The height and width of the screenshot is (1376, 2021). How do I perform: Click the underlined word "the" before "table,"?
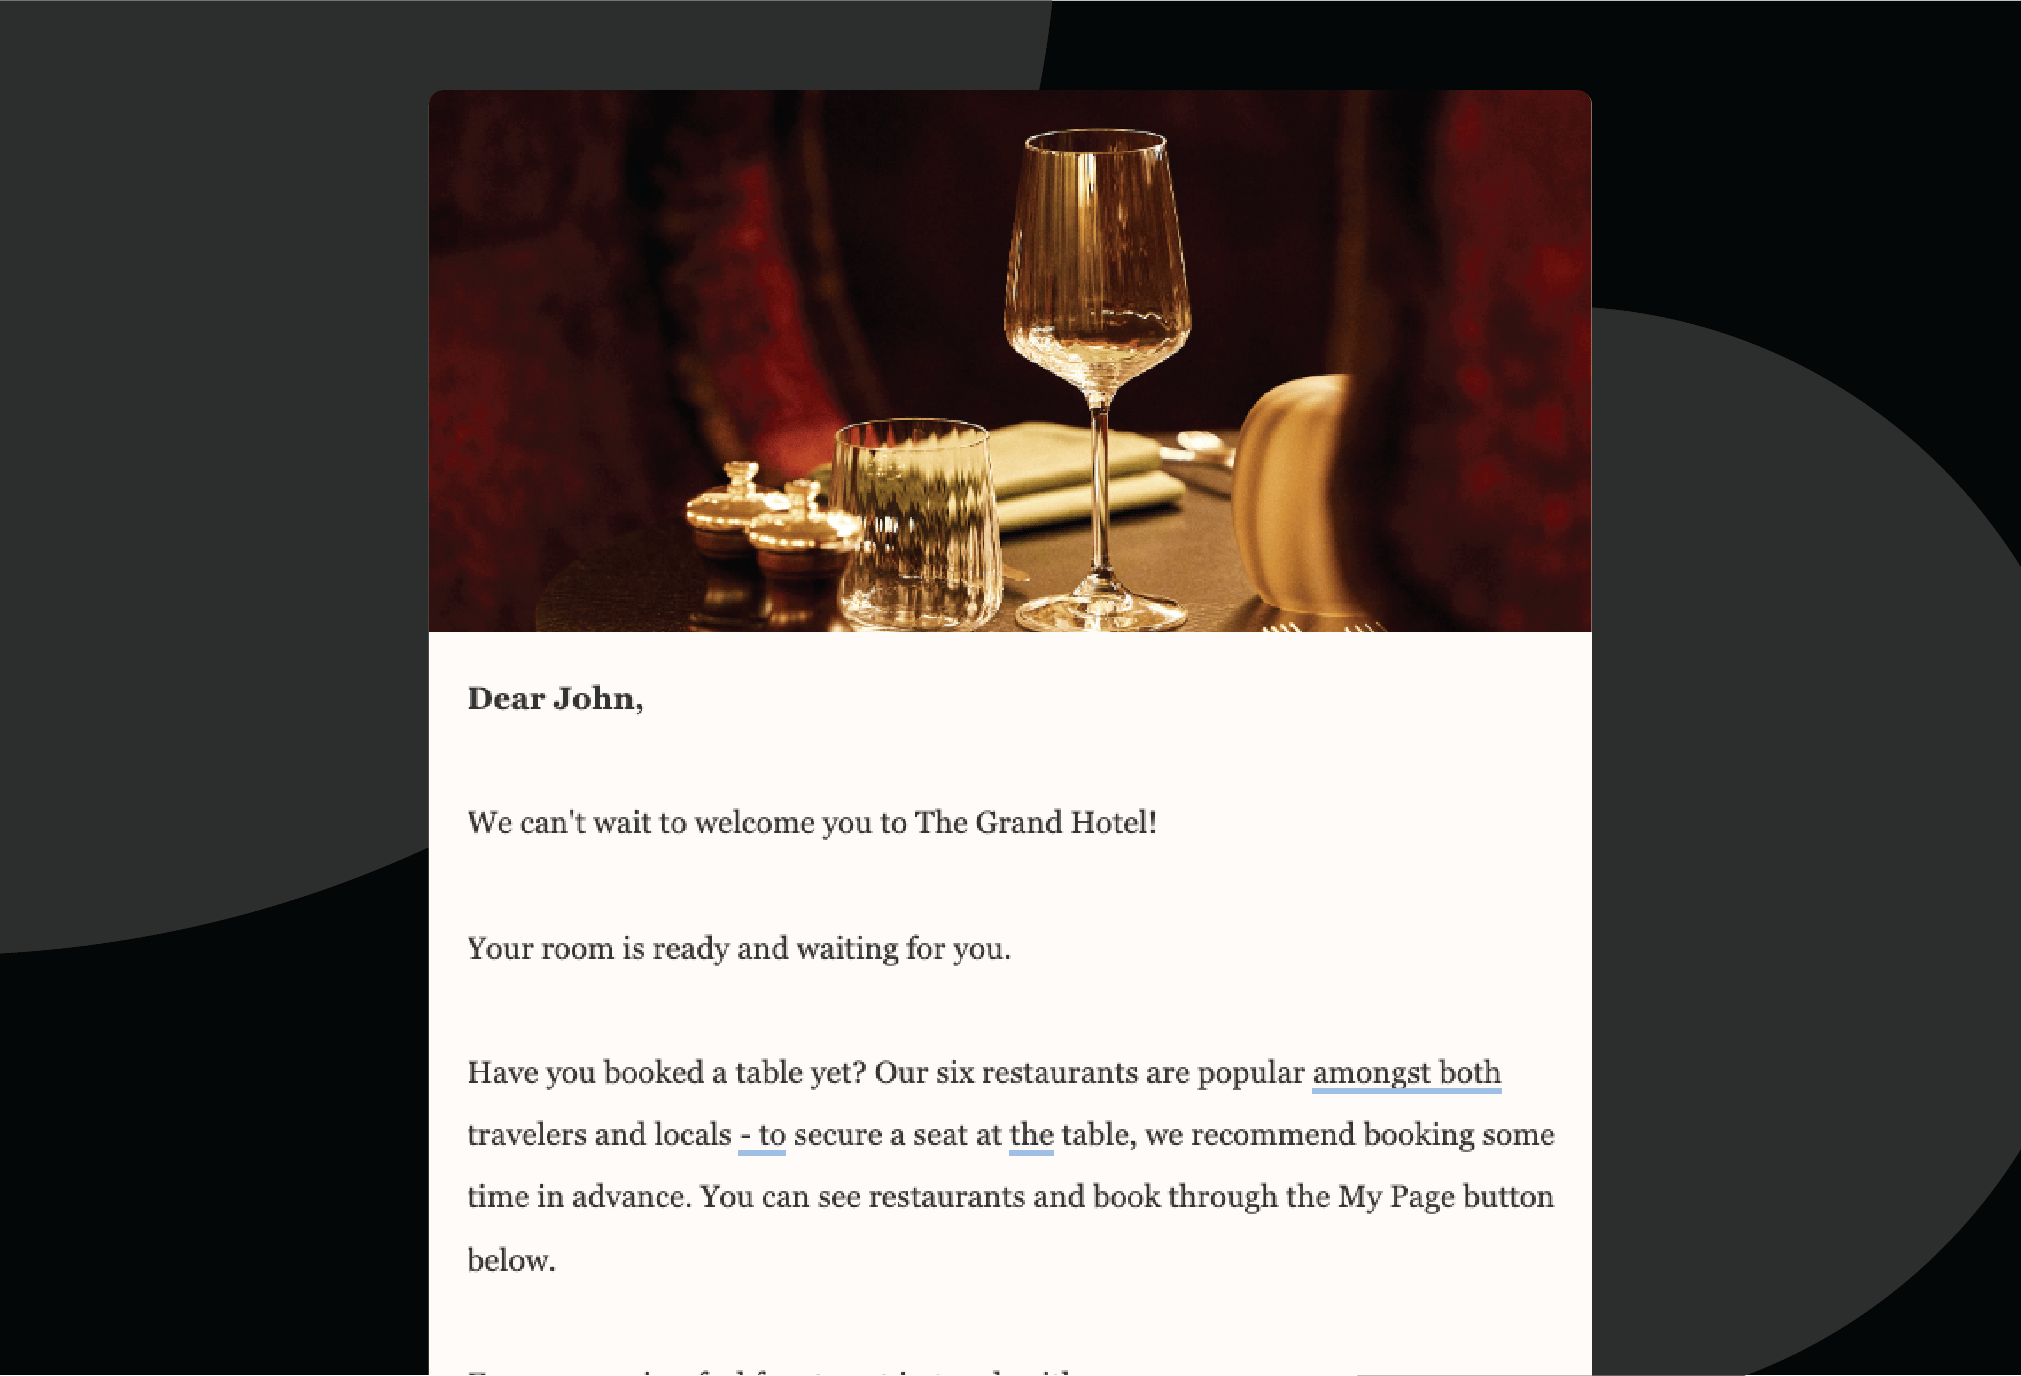[x=1031, y=1136]
